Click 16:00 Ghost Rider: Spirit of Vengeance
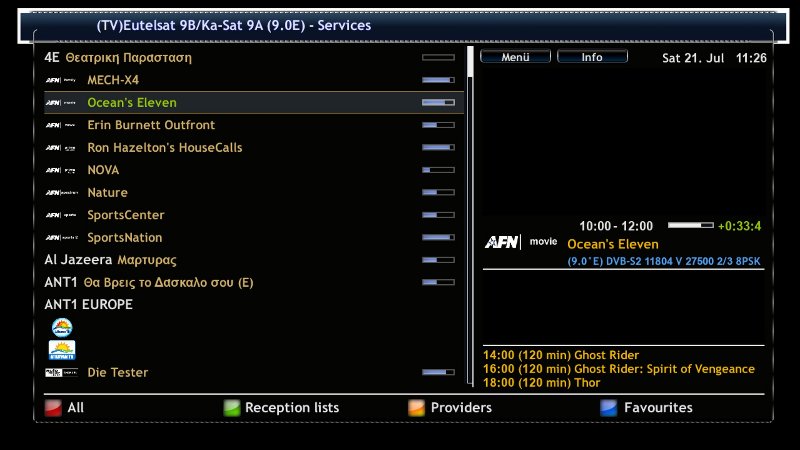This screenshot has height=450, width=800. pos(618,369)
